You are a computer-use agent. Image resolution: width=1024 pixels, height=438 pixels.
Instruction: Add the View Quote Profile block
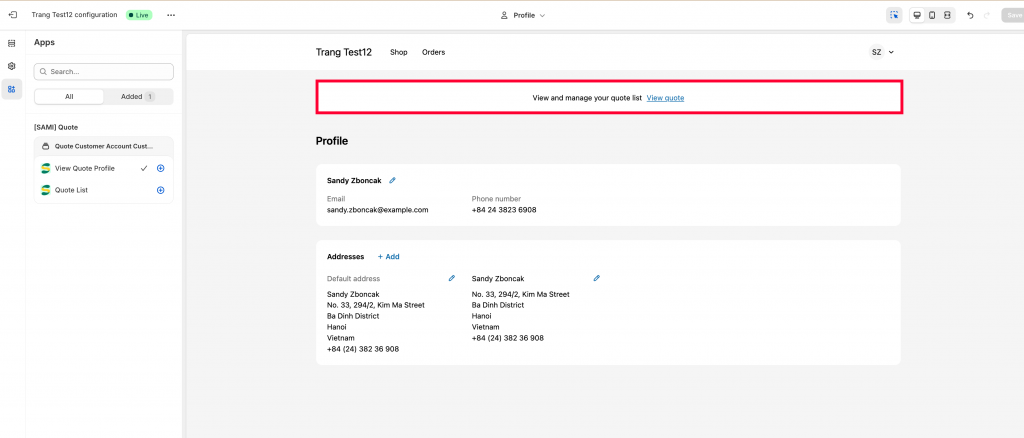(161, 168)
